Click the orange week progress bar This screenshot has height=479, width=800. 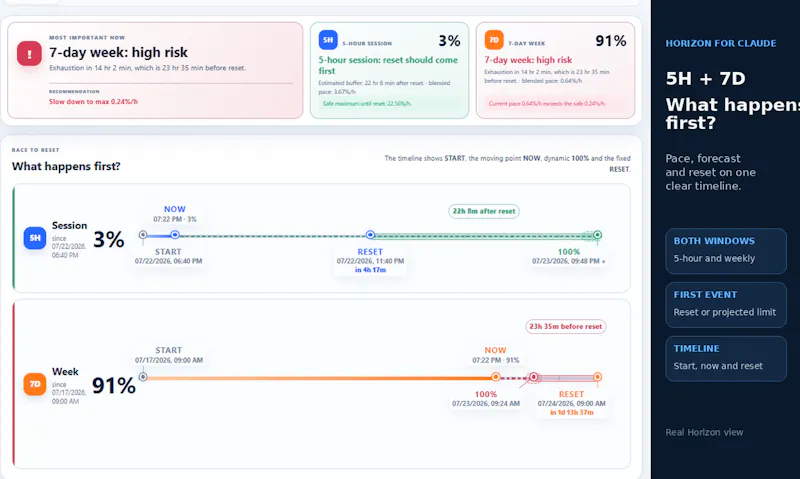(x=319, y=378)
